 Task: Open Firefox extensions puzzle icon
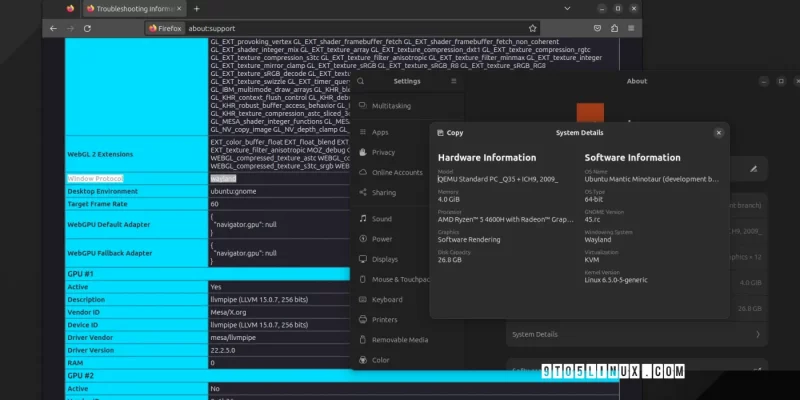pos(614,29)
